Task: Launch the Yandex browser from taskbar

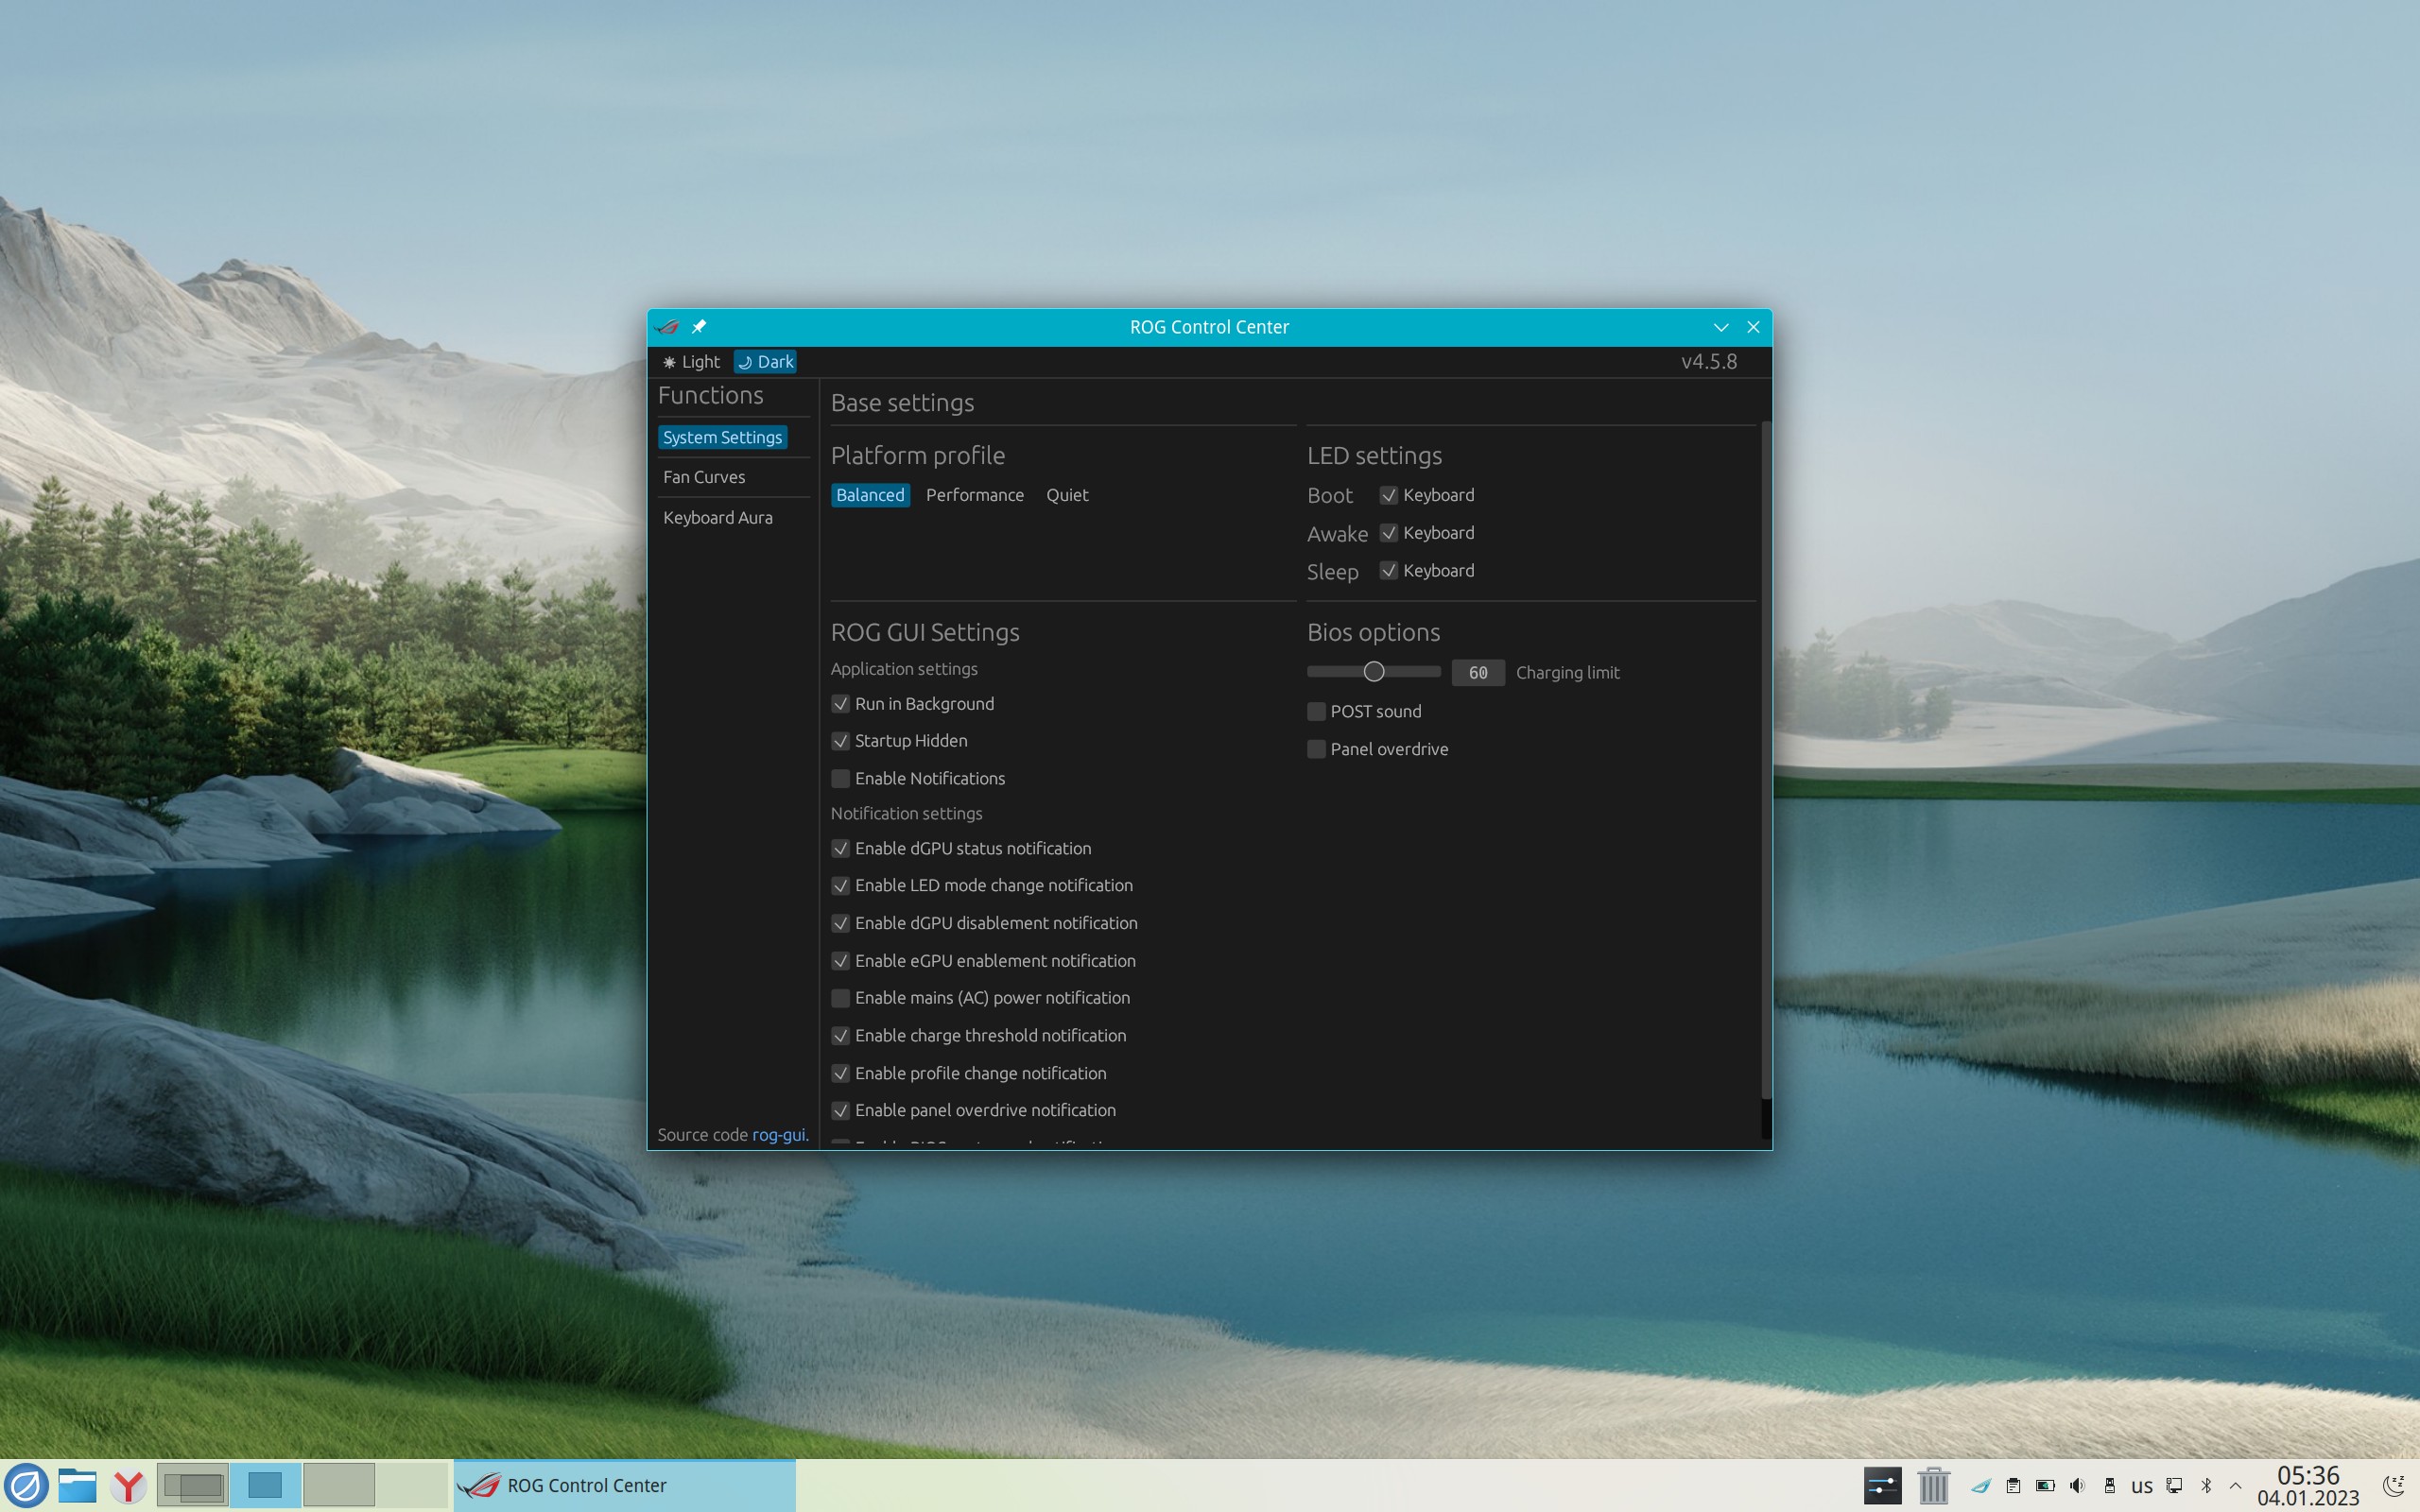Action: (128, 1485)
